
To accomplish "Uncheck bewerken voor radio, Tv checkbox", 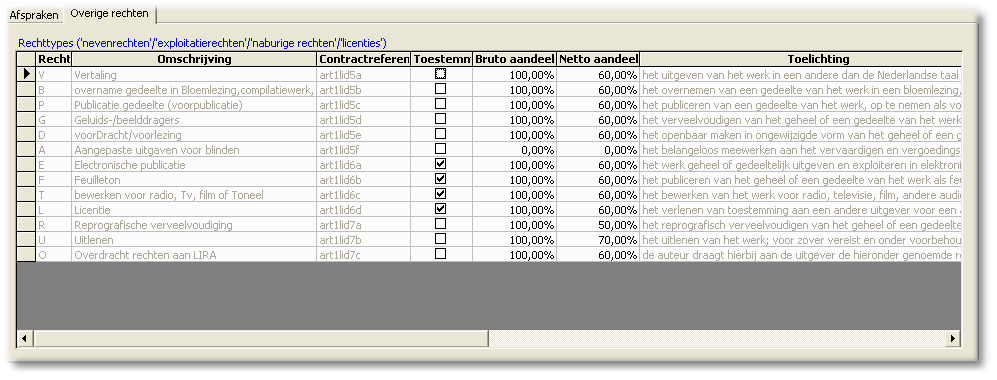I will click(440, 194).
